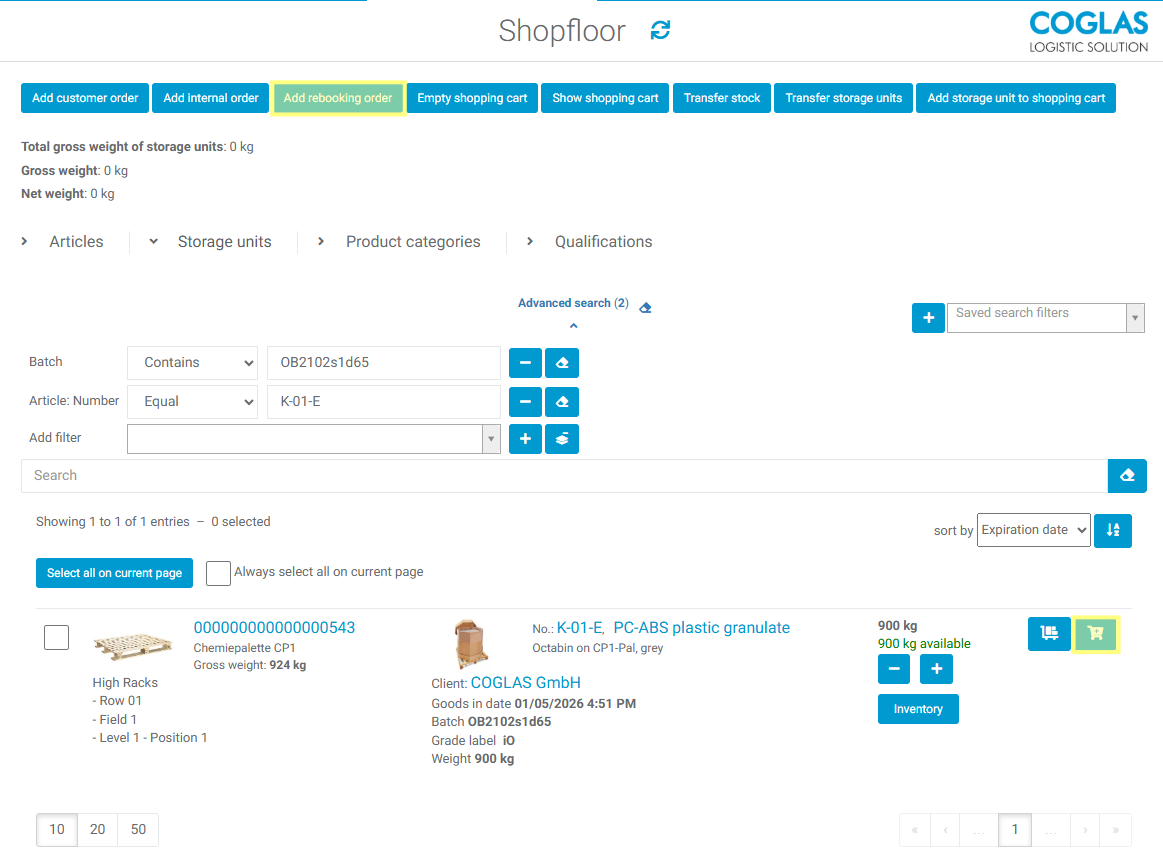Enable Always select all on current page
The width and height of the screenshot is (1163, 854).
pos(218,572)
